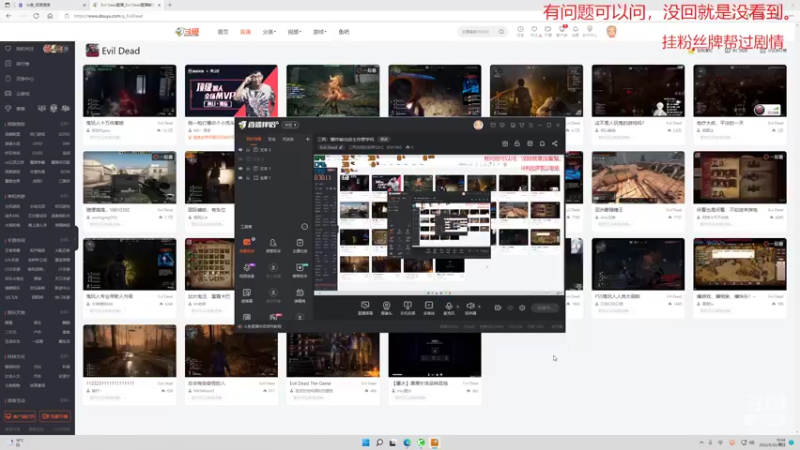
Task: Go to 首页 in Douyu navigation
Action: [x=223, y=32]
